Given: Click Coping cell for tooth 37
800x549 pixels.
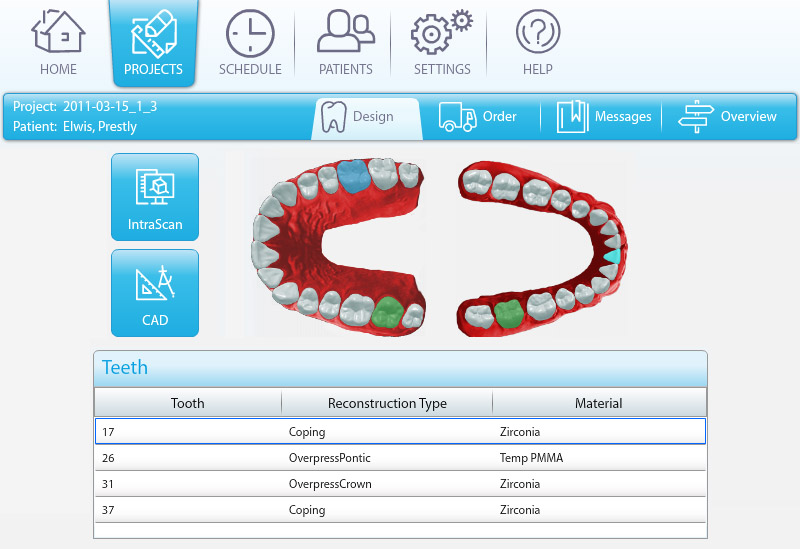Looking at the screenshot, I should [x=307, y=510].
